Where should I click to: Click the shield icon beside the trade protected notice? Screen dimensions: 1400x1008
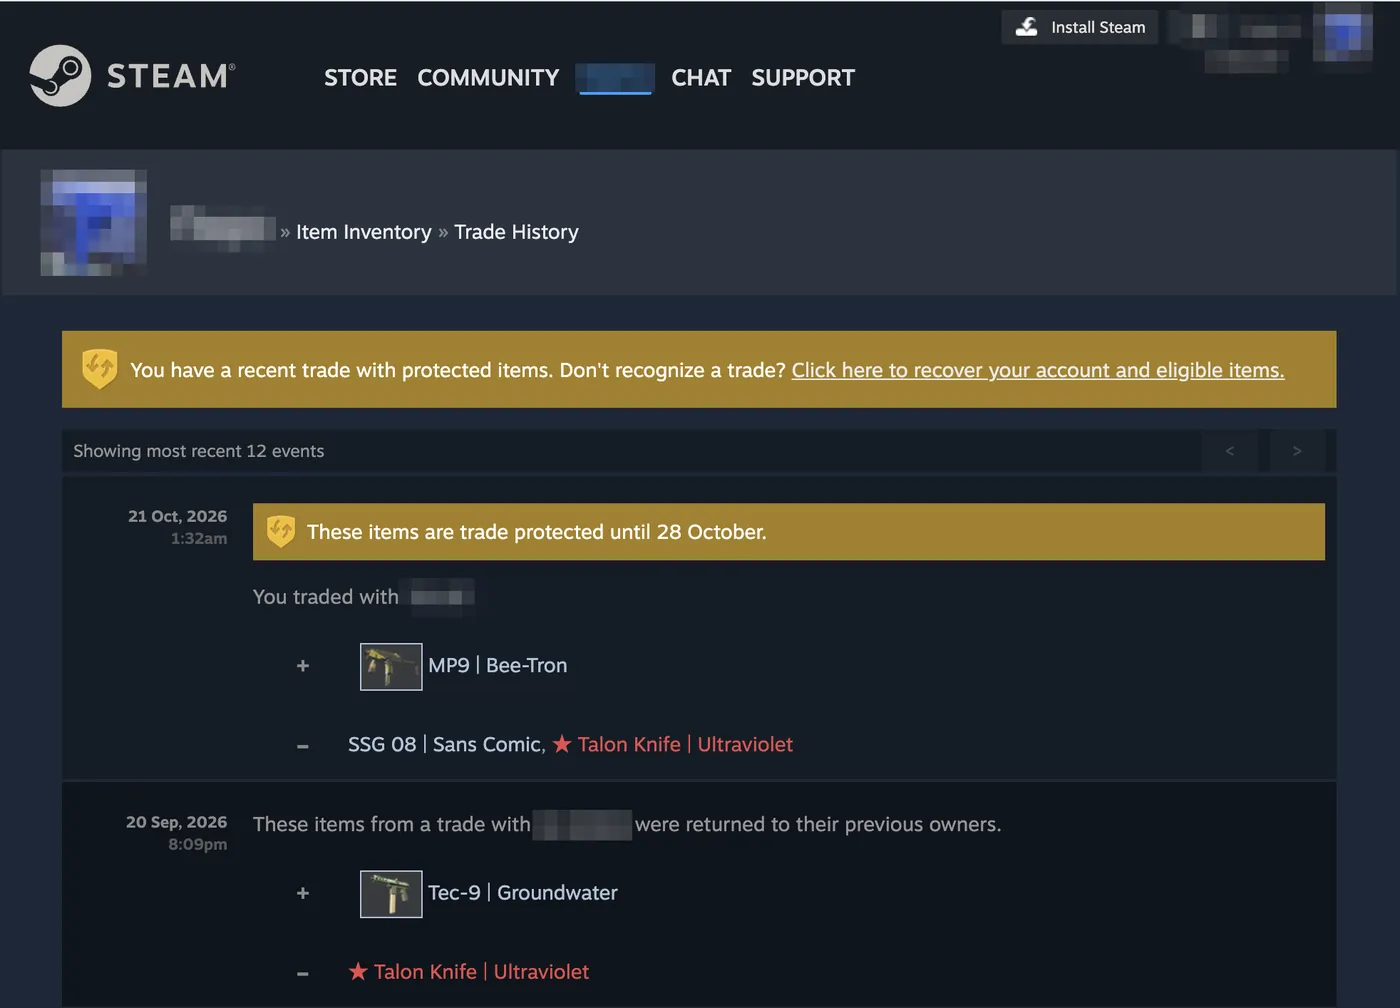281,531
